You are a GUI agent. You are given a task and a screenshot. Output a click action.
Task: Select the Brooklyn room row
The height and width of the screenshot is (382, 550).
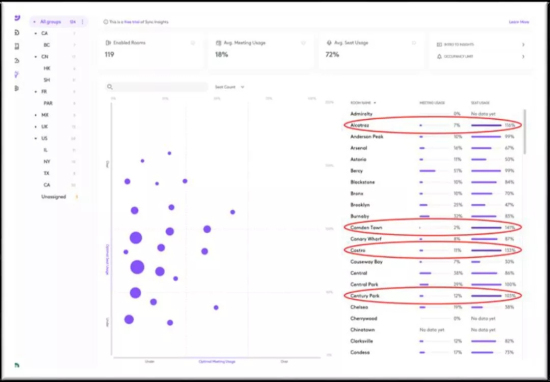(x=433, y=205)
